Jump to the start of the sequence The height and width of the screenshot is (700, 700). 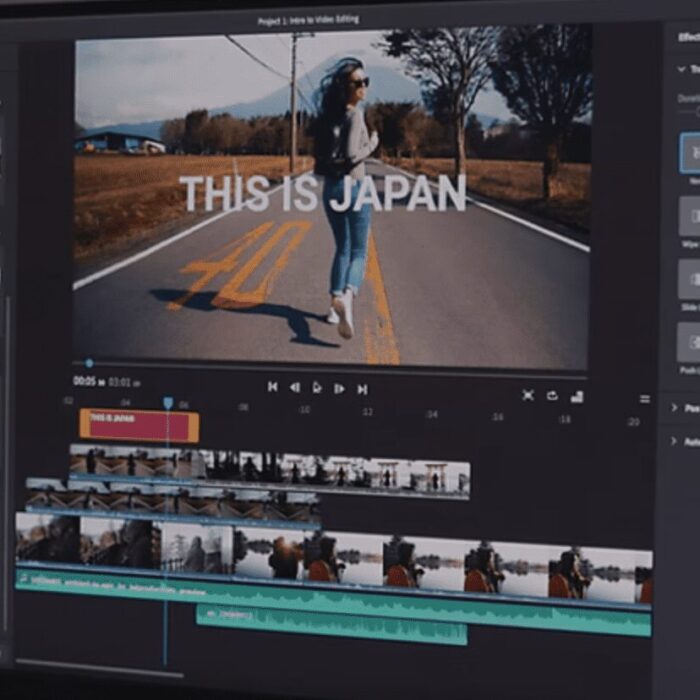[272, 387]
